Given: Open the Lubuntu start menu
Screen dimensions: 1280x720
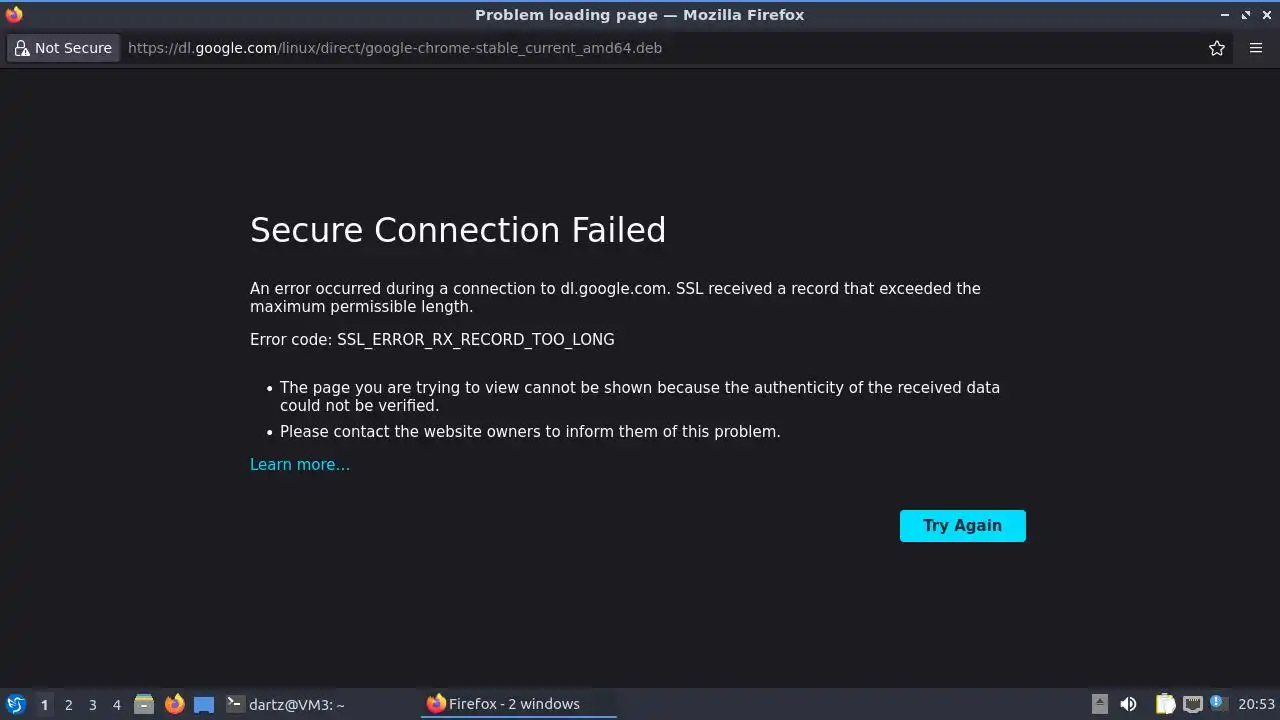Looking at the screenshot, I should (15, 704).
